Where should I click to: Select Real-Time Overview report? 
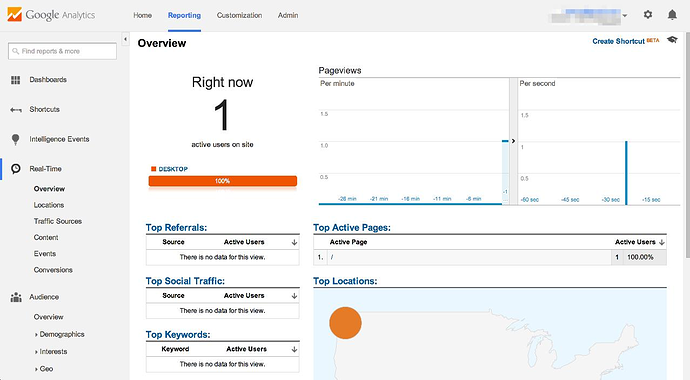pos(49,189)
